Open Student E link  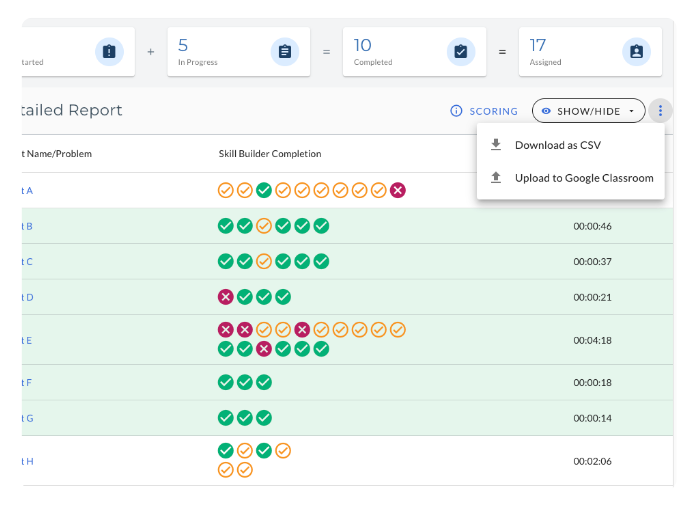pos(27,341)
